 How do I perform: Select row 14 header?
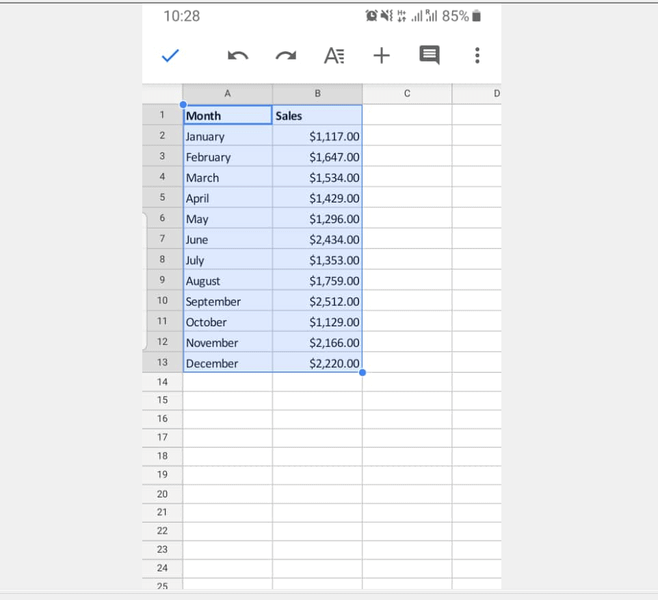(162, 382)
